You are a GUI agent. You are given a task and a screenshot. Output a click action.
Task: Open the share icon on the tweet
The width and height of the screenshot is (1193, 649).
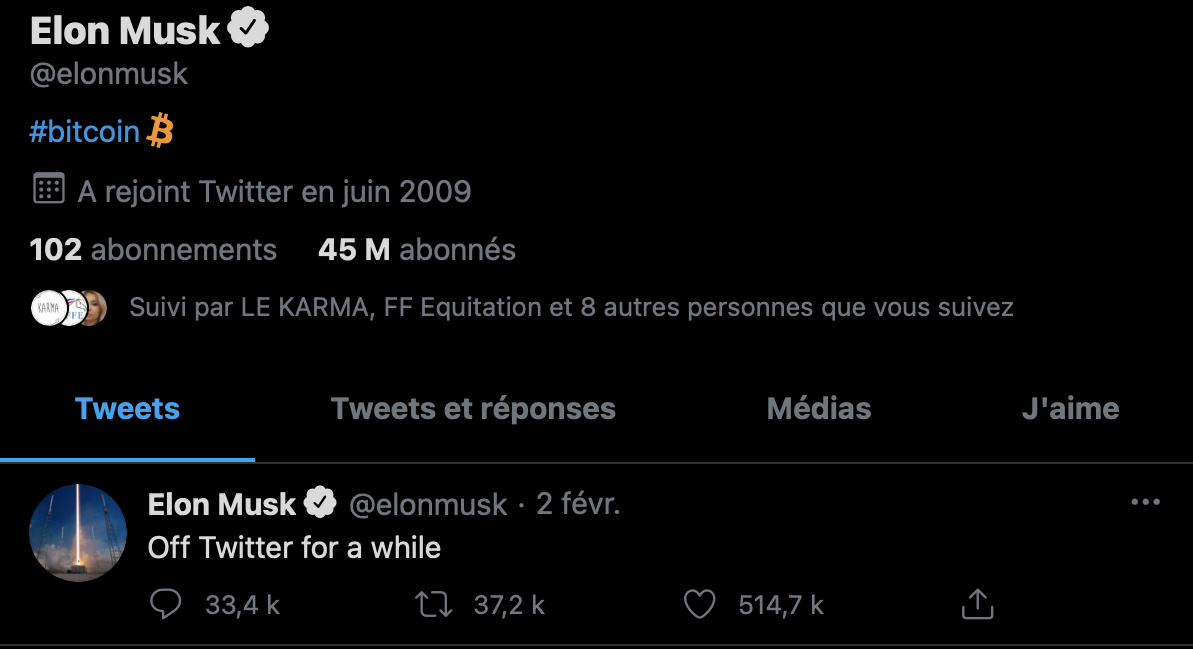click(976, 604)
